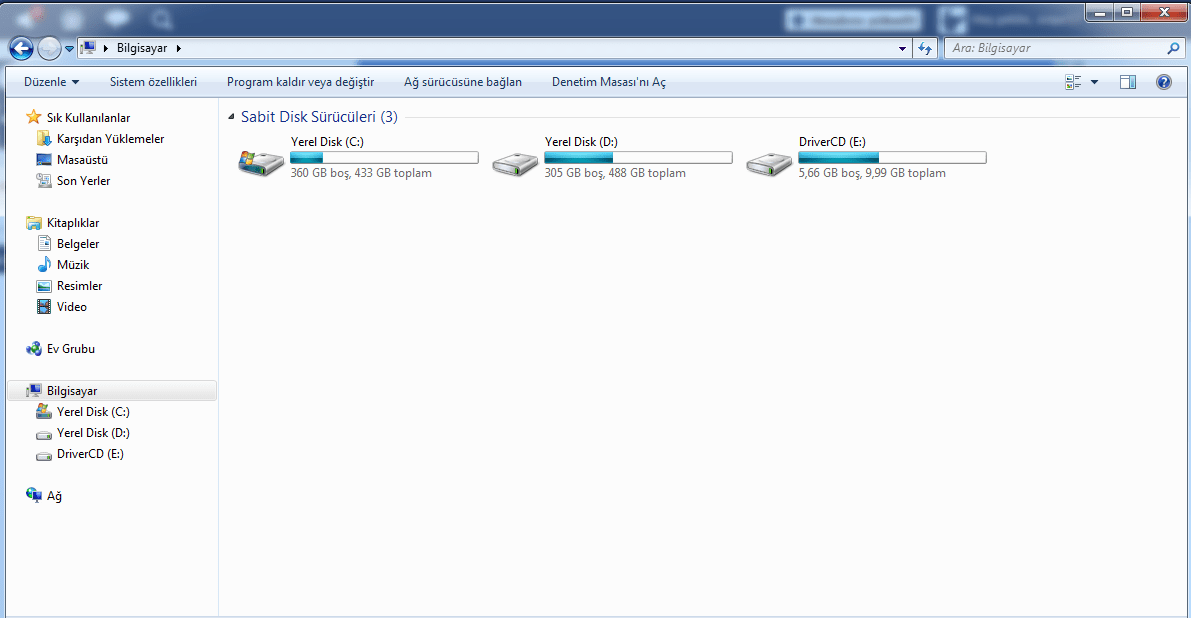Image resolution: width=1191 pixels, height=618 pixels.
Task: Minimize the Explorer window
Action: point(1099,12)
